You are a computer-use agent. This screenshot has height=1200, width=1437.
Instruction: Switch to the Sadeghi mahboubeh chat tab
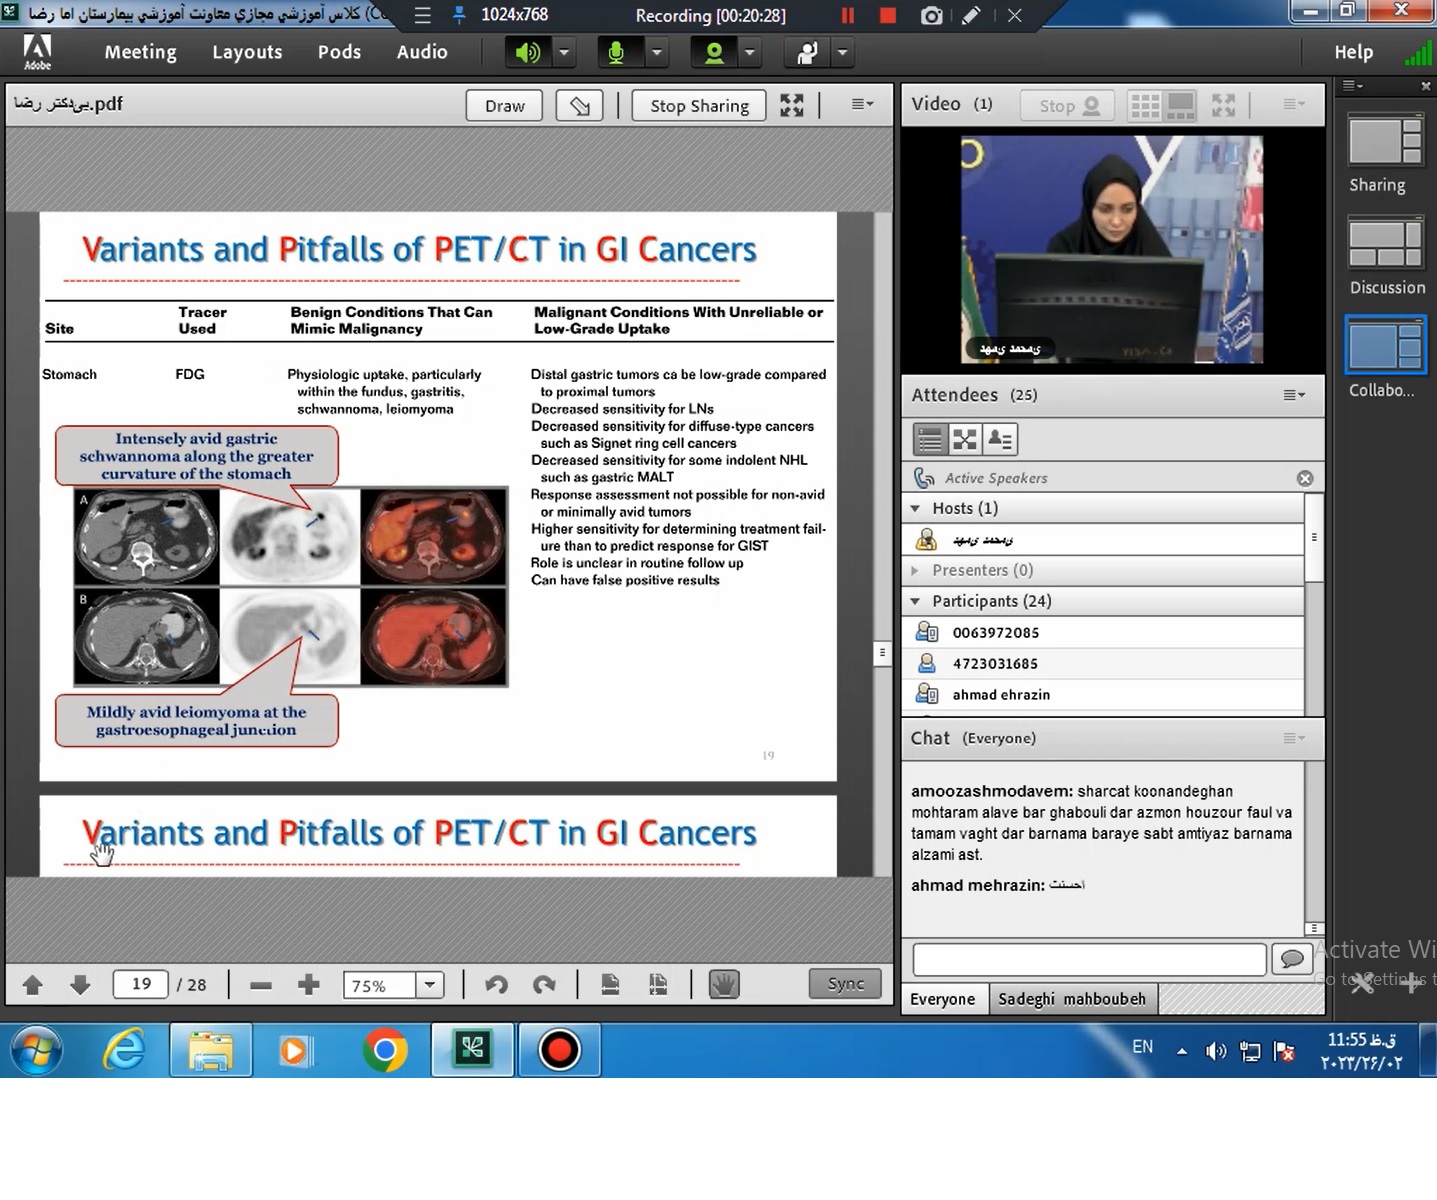(x=1072, y=999)
